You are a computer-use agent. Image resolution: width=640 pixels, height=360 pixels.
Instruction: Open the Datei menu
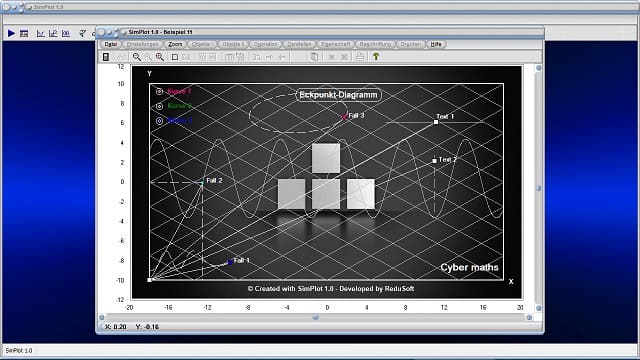click(x=111, y=44)
